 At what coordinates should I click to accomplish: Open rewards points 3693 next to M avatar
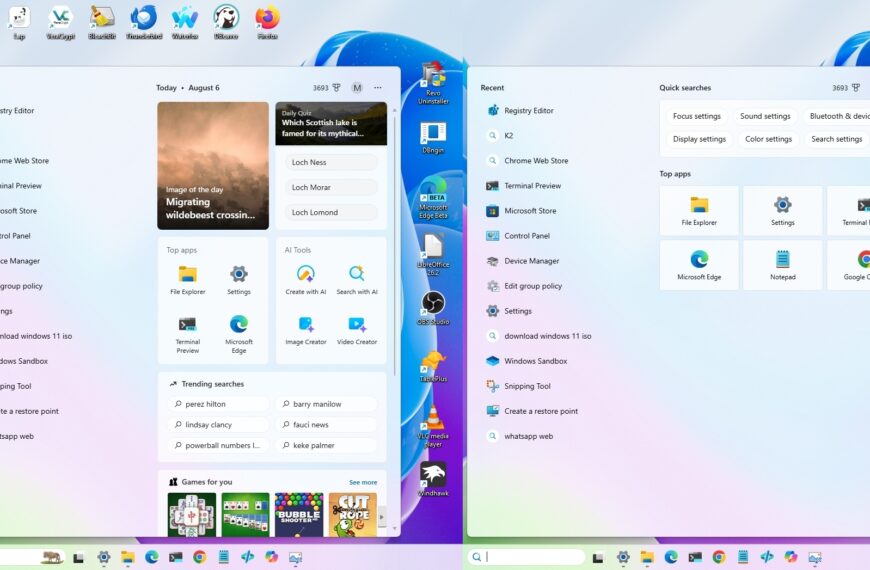pos(326,88)
